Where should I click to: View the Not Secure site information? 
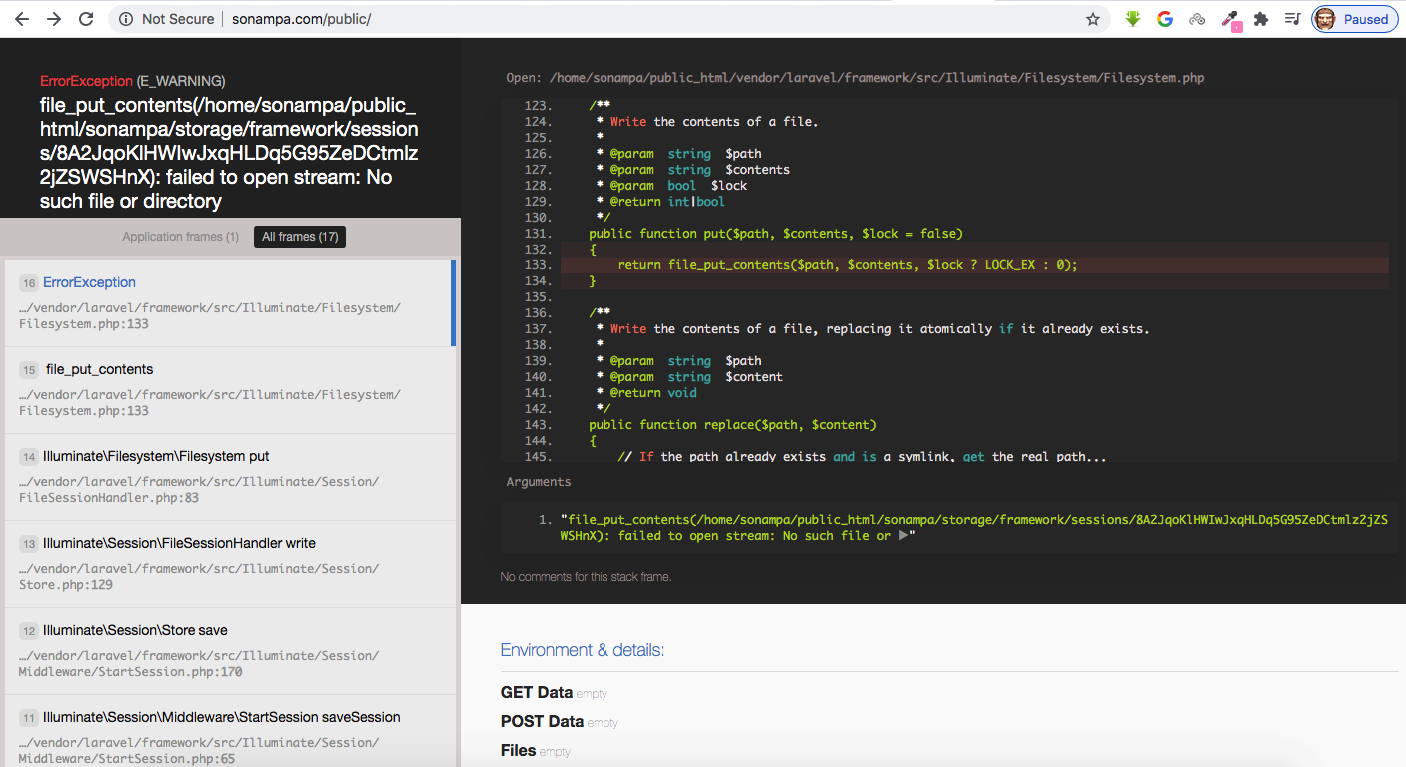(166, 19)
